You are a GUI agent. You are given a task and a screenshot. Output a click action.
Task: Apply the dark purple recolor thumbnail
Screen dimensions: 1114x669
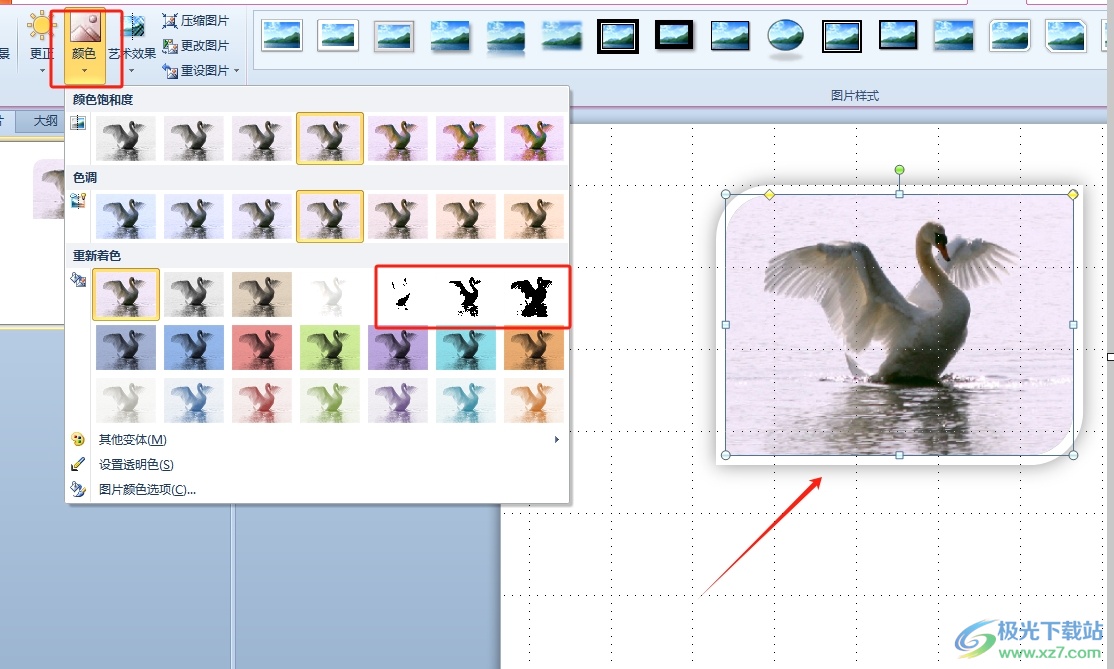398,347
